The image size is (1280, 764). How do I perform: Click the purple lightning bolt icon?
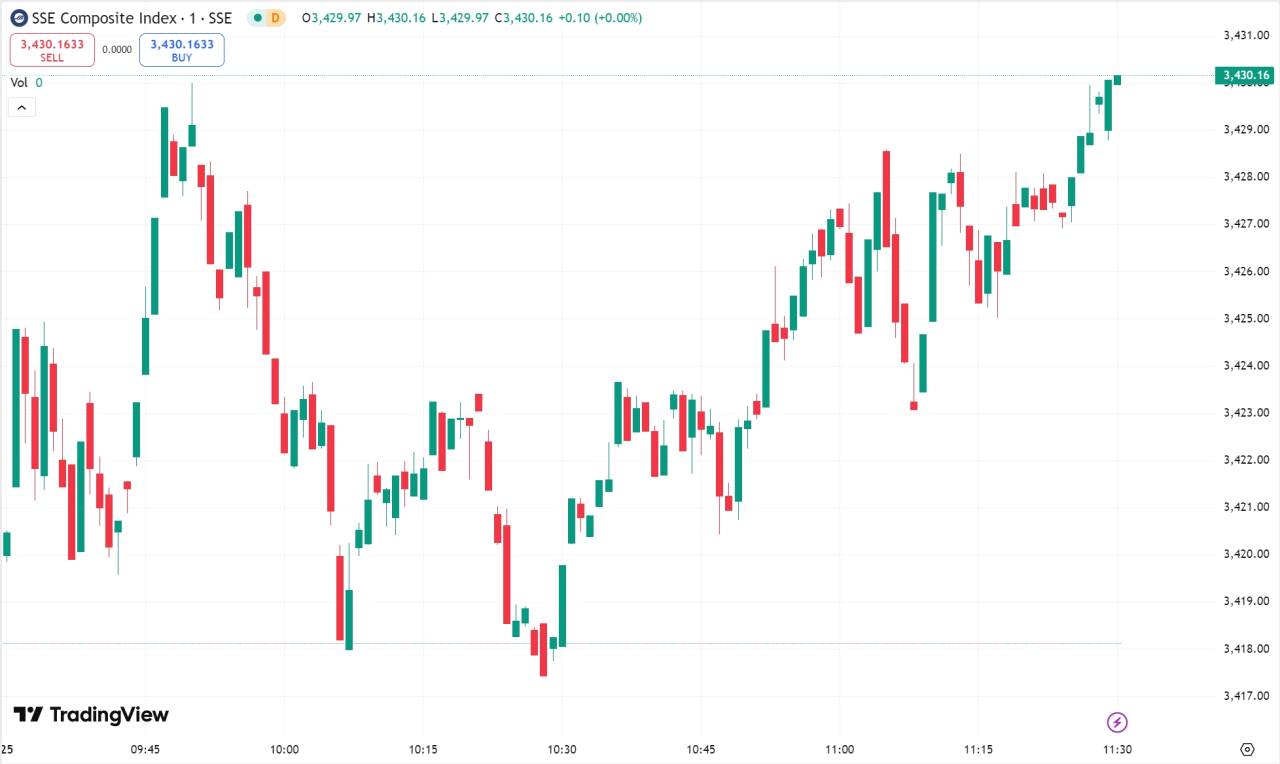[1118, 722]
